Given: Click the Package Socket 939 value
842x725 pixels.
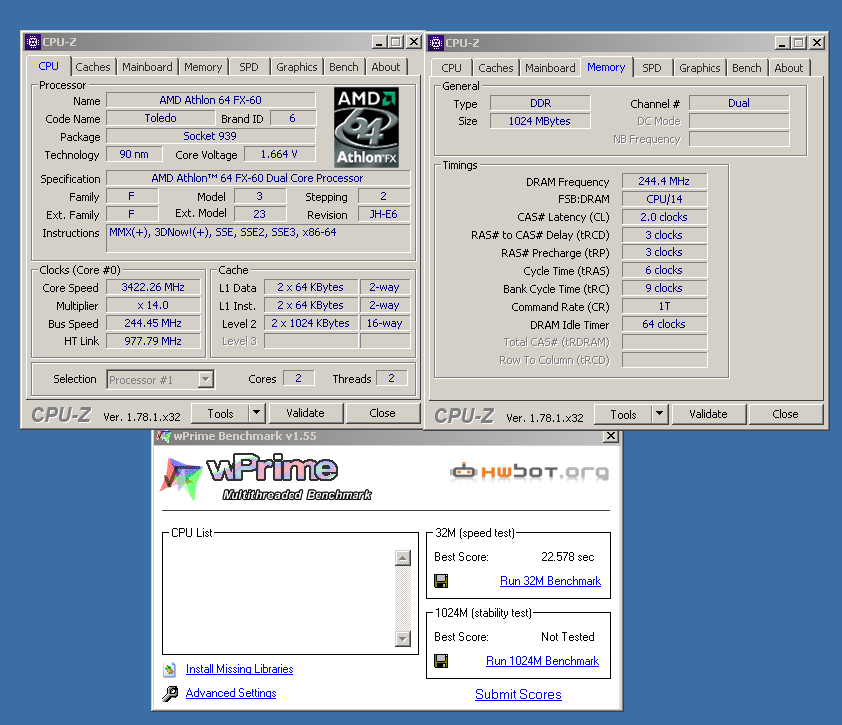Looking at the screenshot, I should [210, 136].
